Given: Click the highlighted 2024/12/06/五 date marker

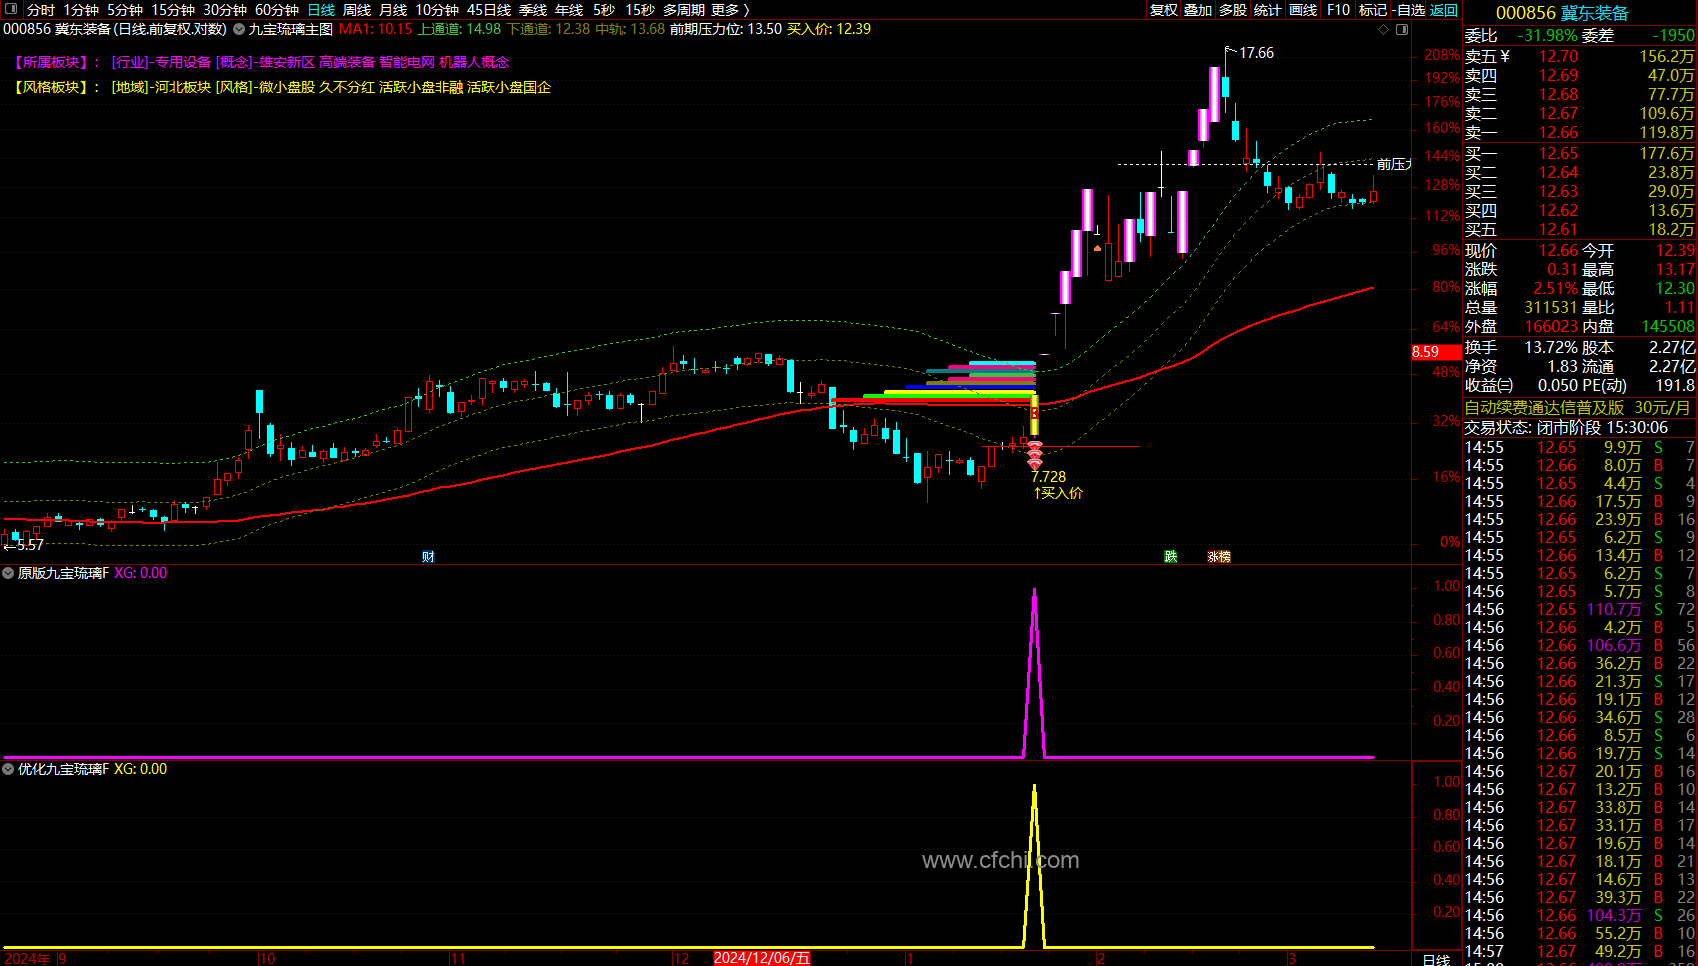Looking at the screenshot, I should coord(762,958).
